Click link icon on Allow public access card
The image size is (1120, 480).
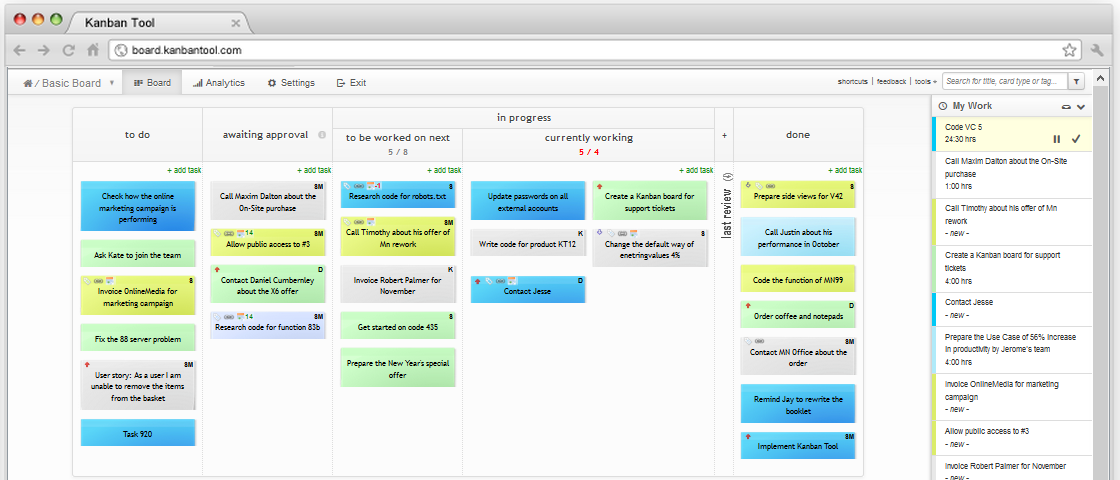[x=229, y=234]
